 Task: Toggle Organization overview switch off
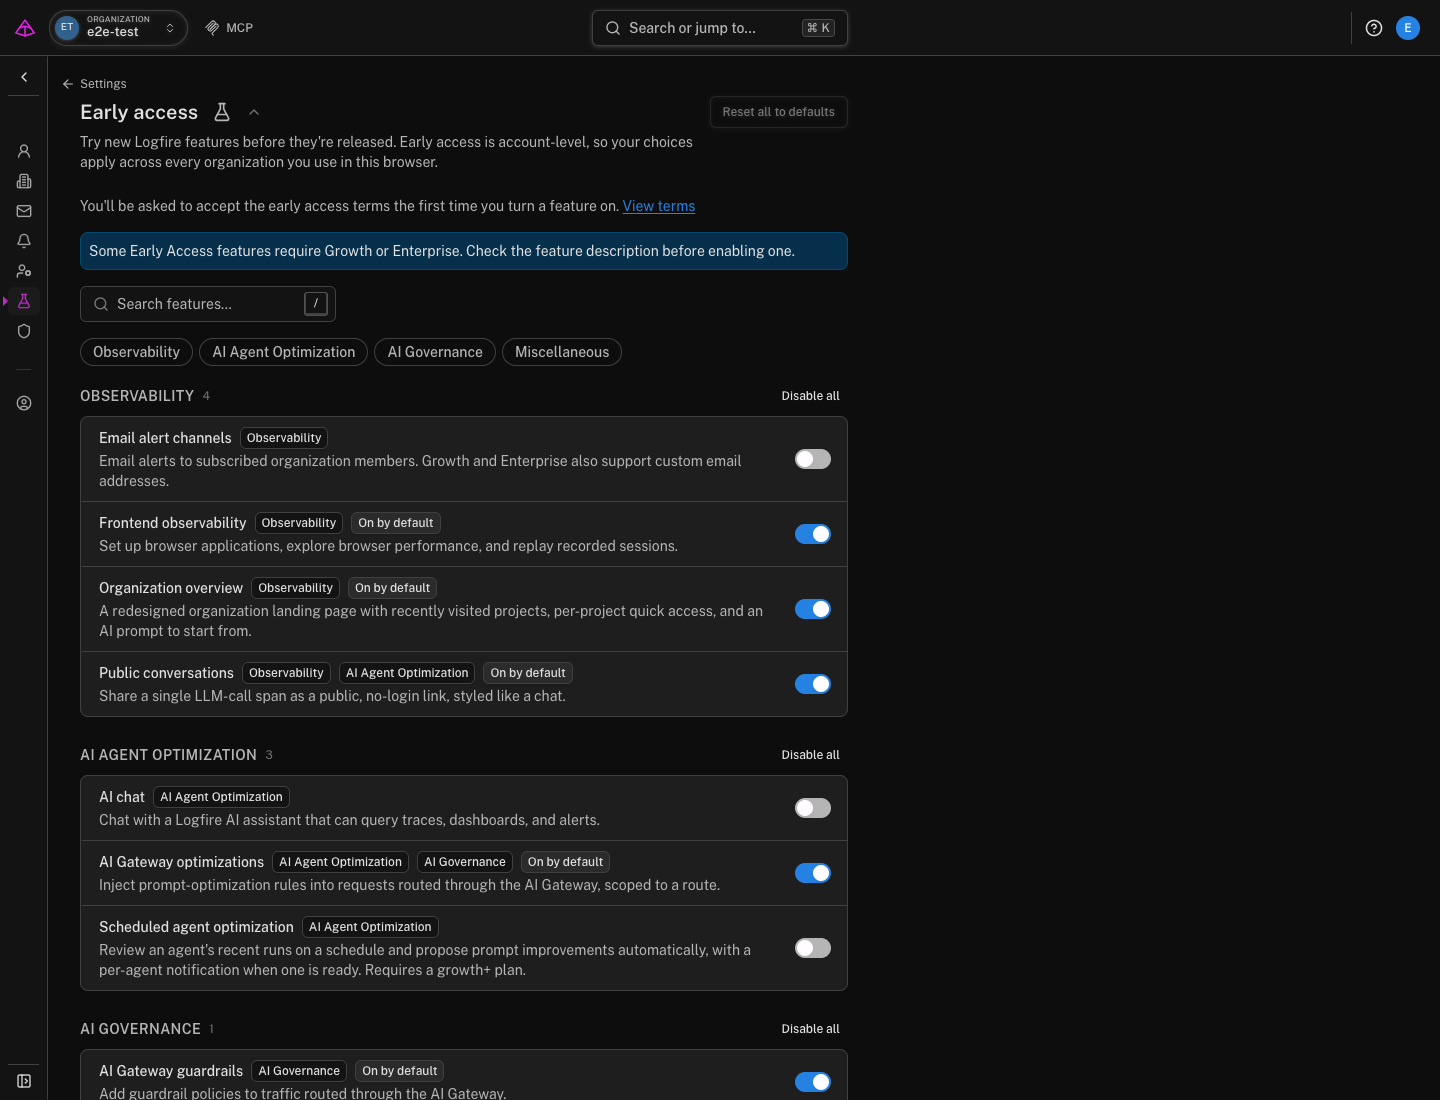click(x=813, y=609)
